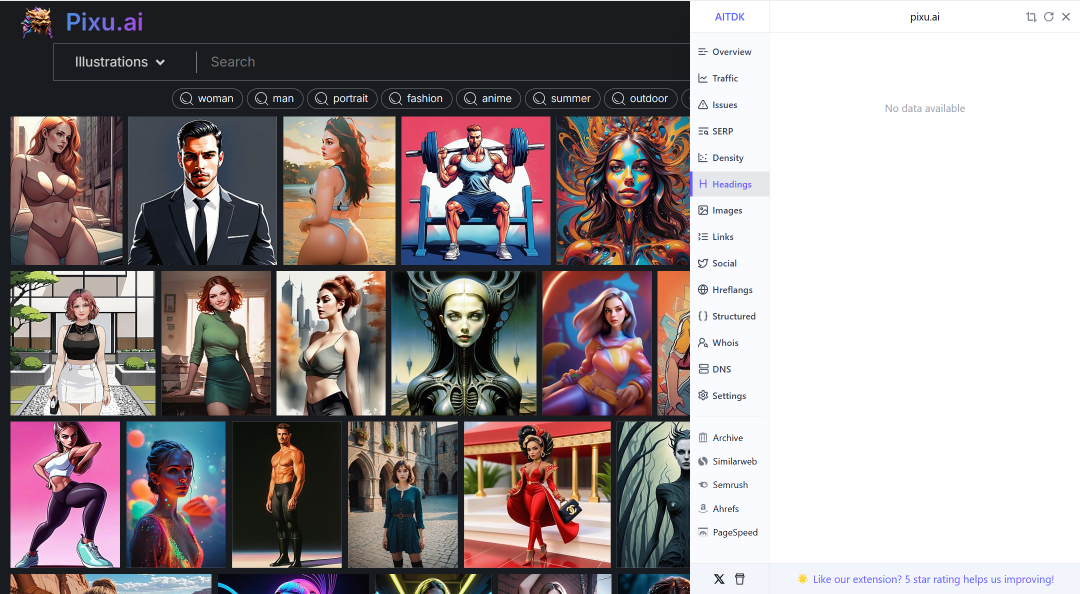Click the 5 star rating extension link

[x=933, y=580]
